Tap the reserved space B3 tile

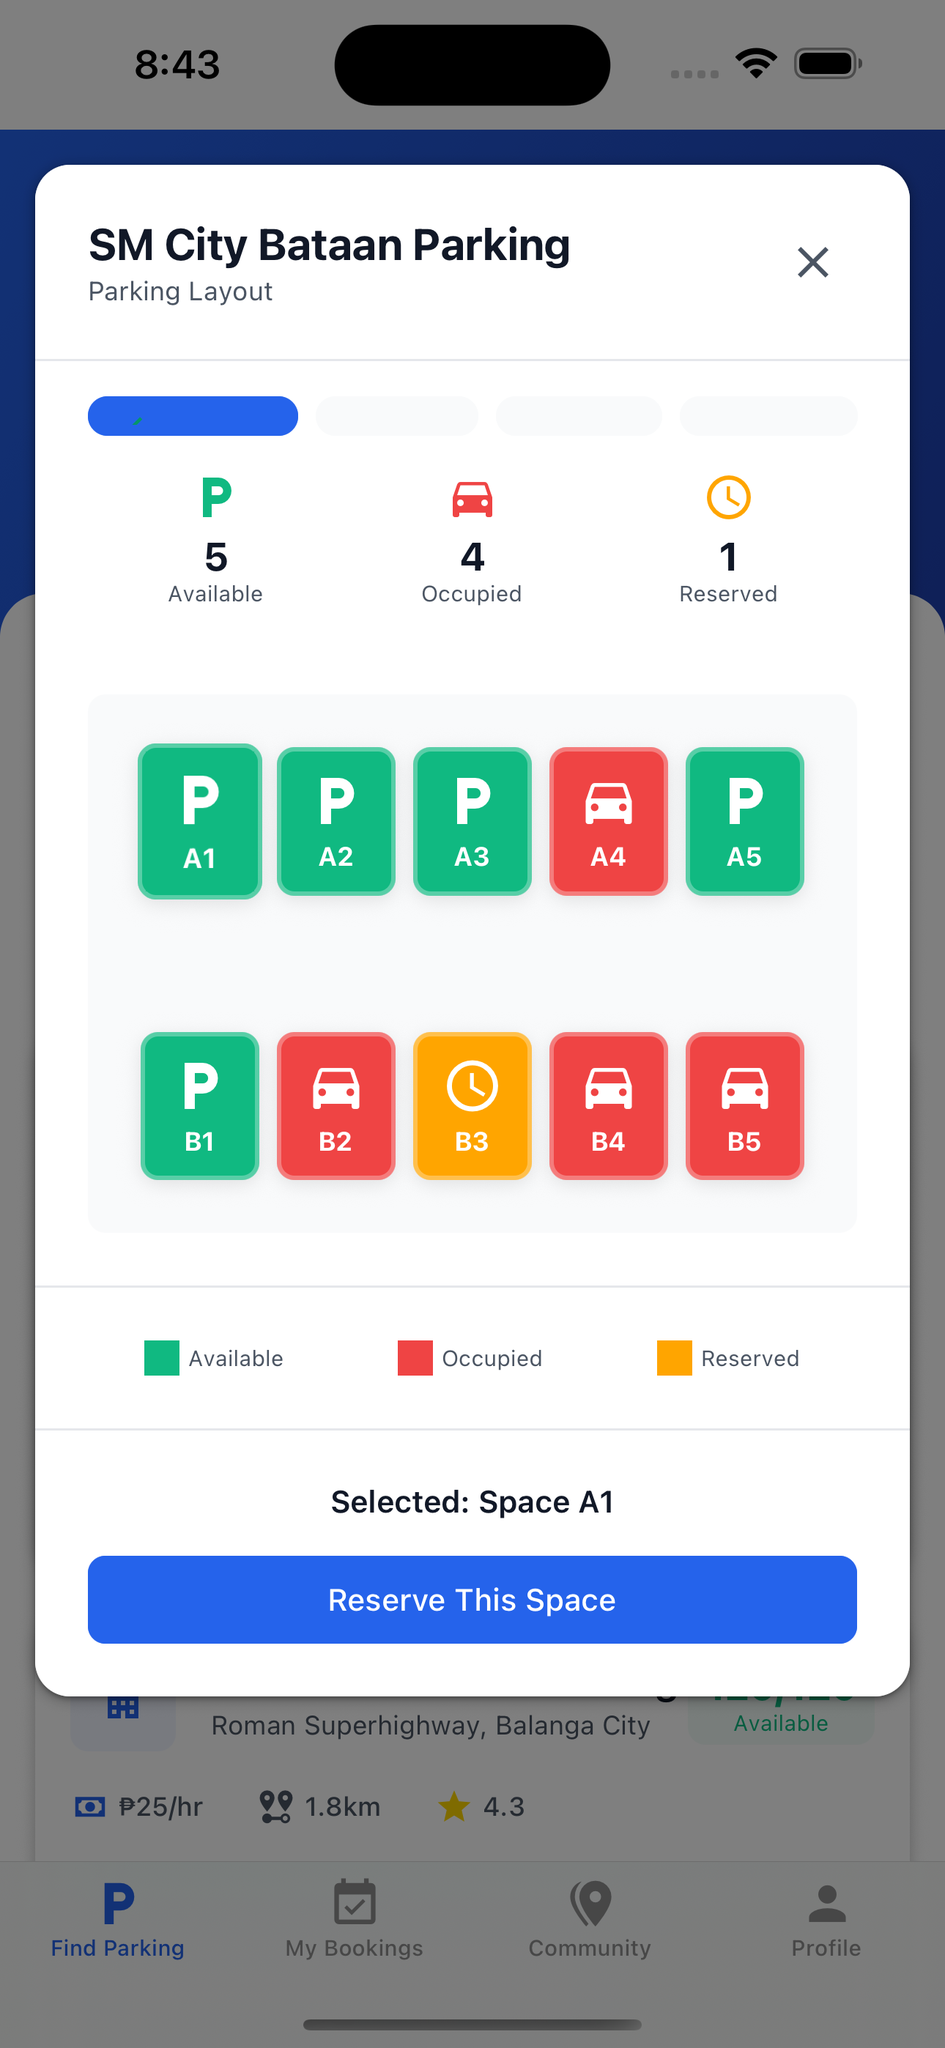[472, 1105]
